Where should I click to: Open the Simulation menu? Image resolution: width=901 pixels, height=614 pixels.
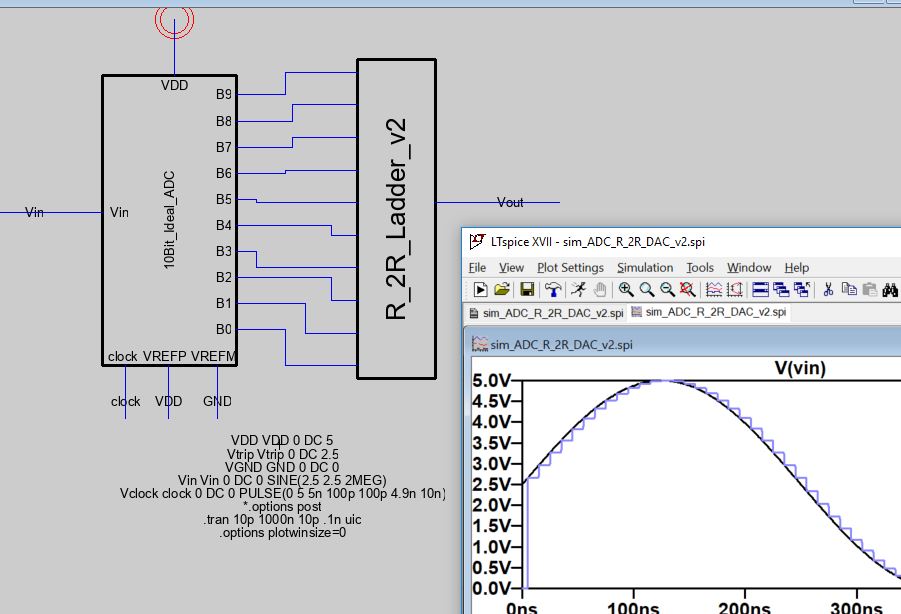tap(644, 267)
